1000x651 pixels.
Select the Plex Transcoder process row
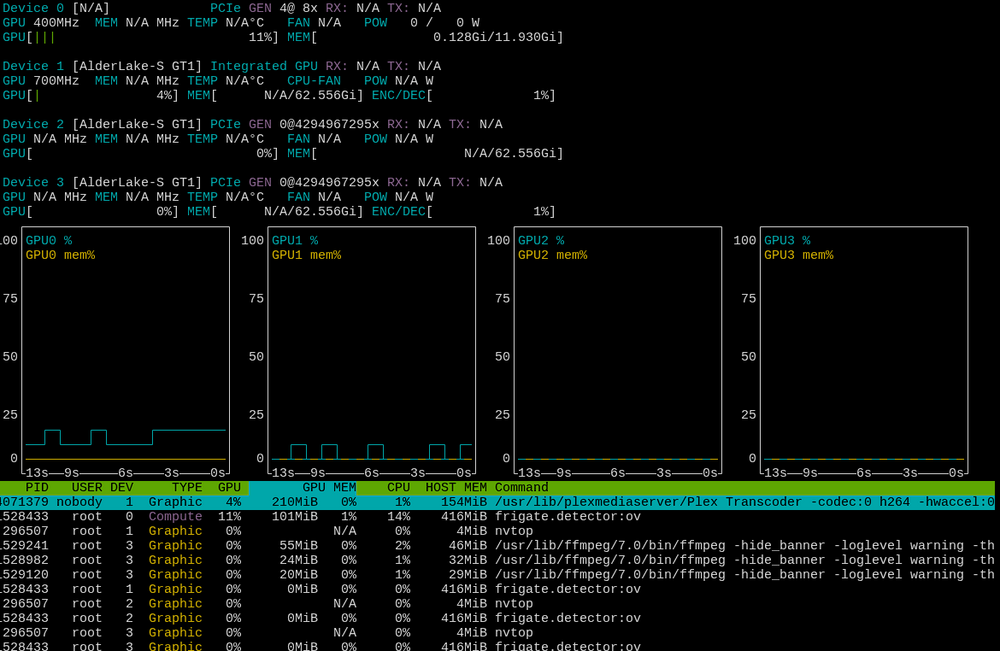coord(497,502)
